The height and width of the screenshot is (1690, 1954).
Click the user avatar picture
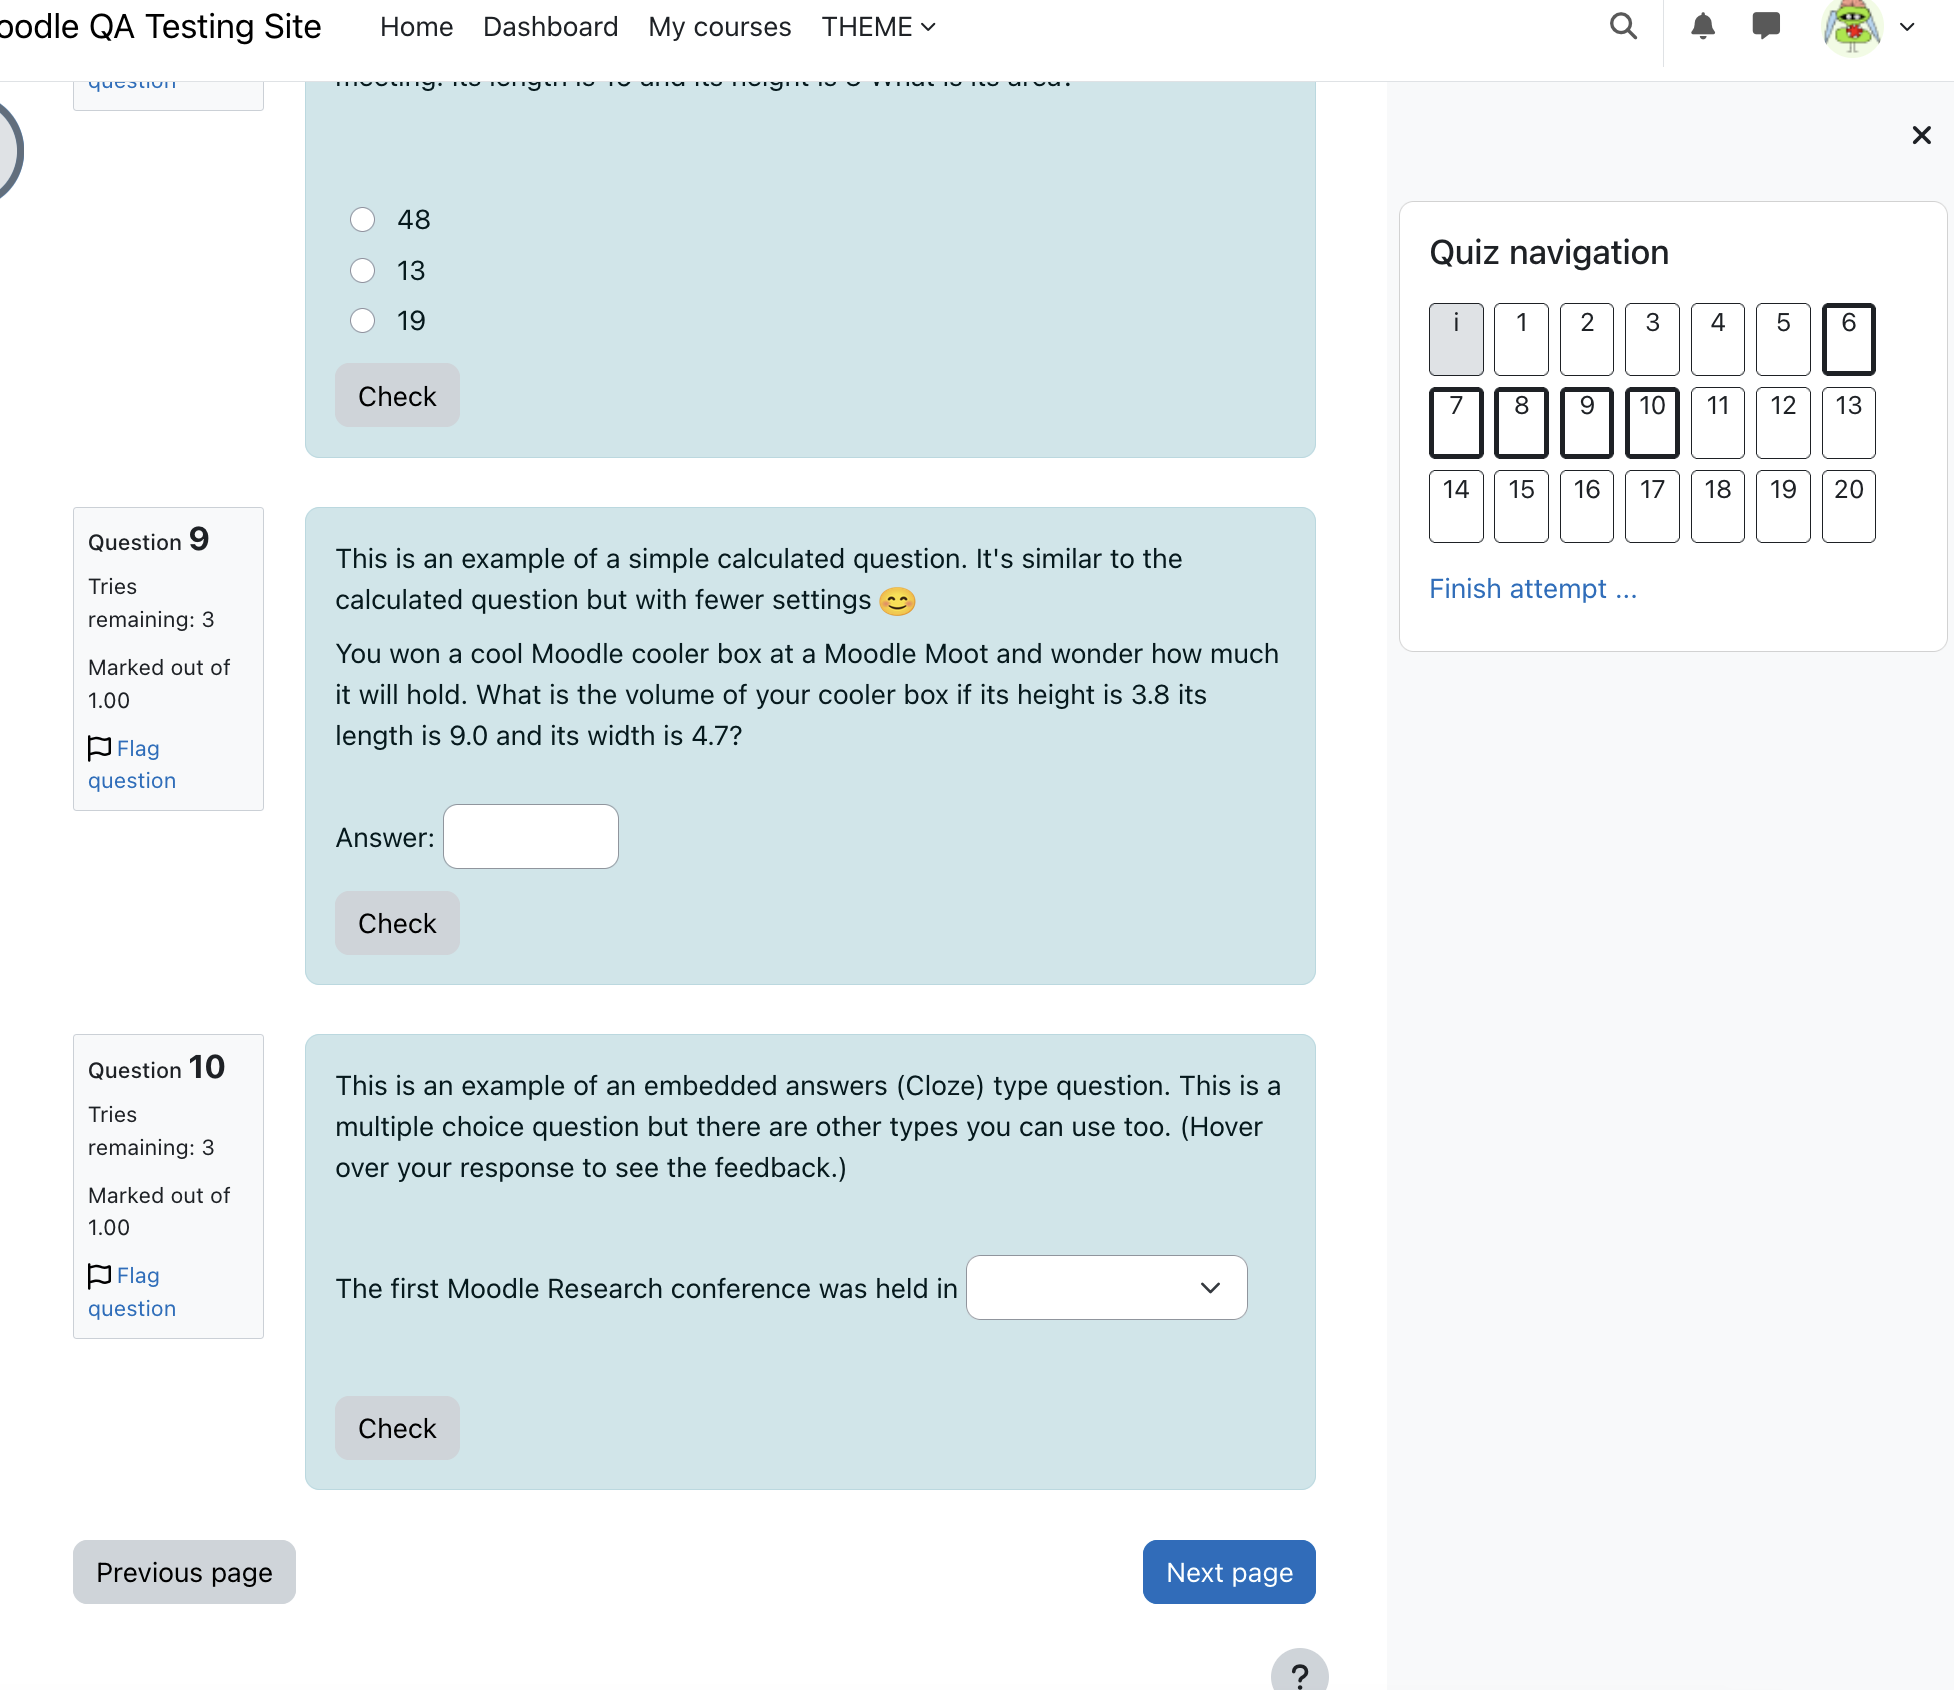[x=1852, y=27]
